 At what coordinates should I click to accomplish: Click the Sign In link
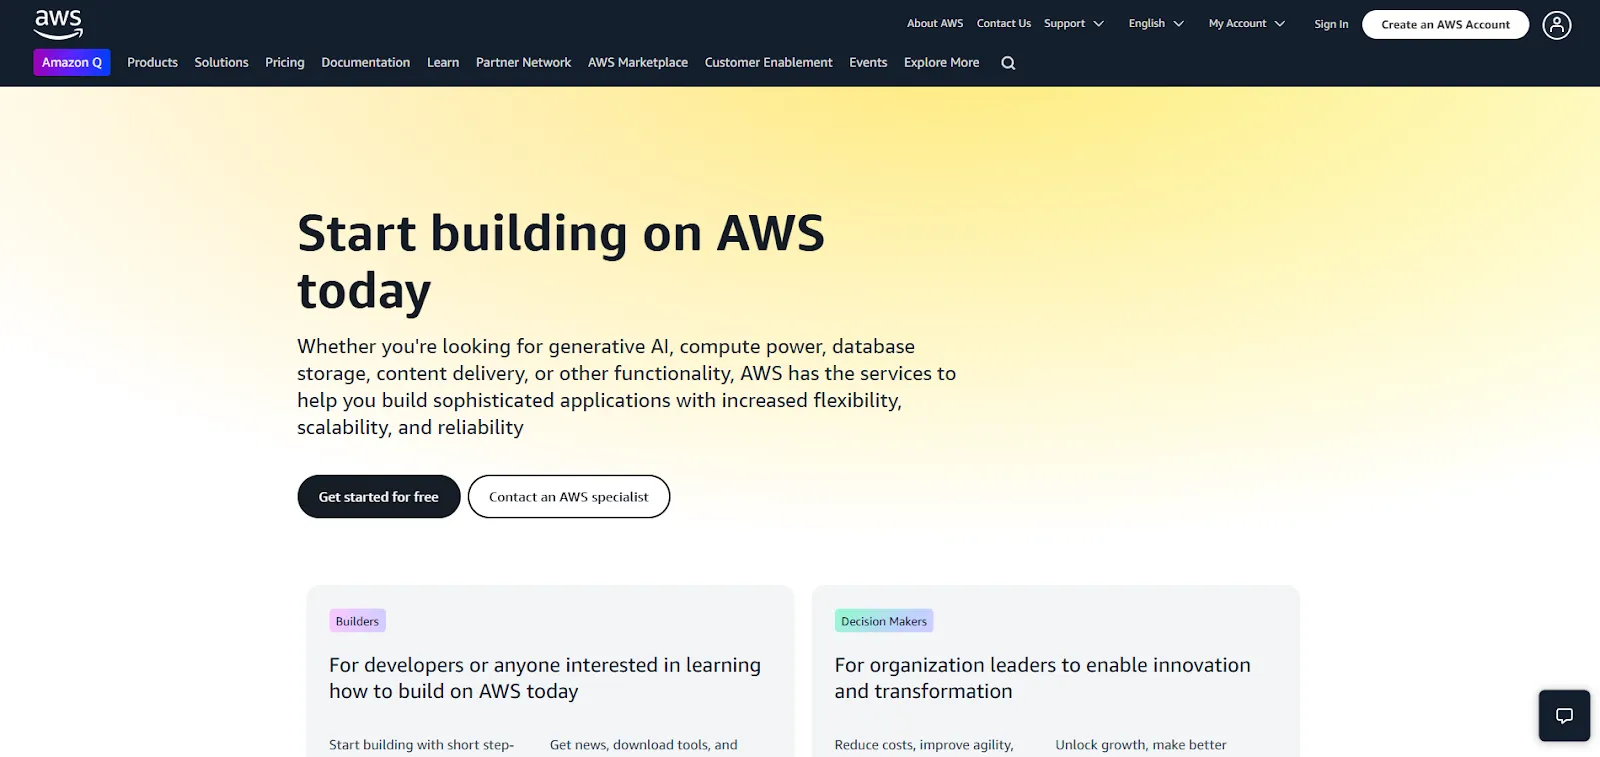click(1331, 24)
